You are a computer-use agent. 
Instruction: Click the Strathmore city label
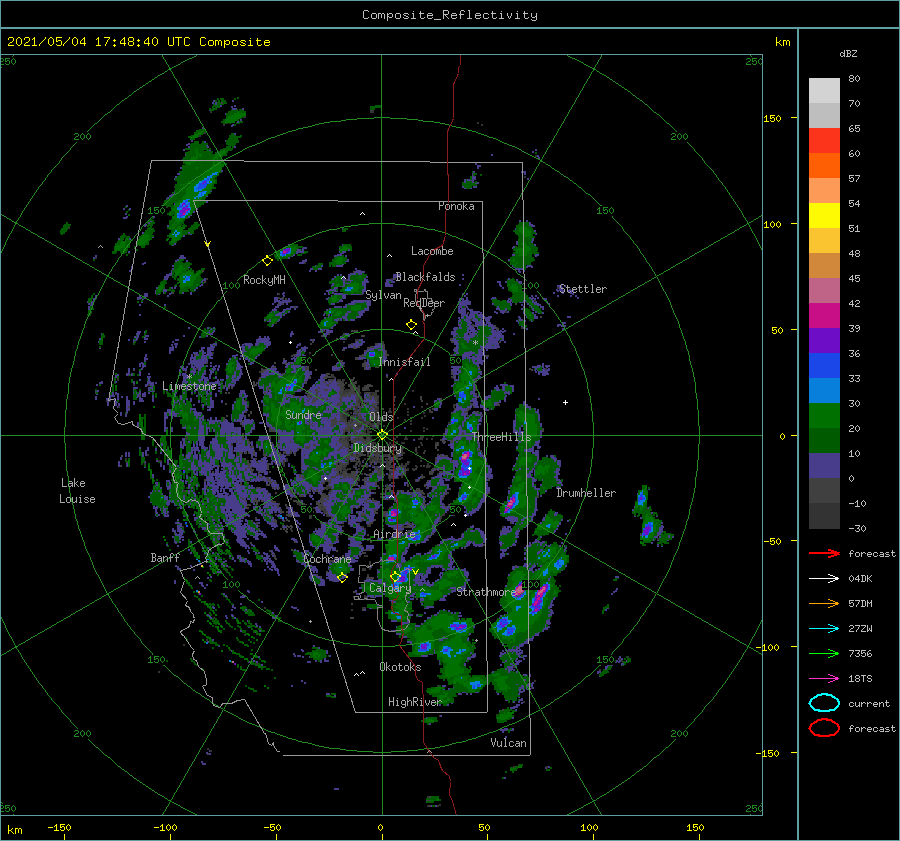pyautogui.click(x=486, y=592)
